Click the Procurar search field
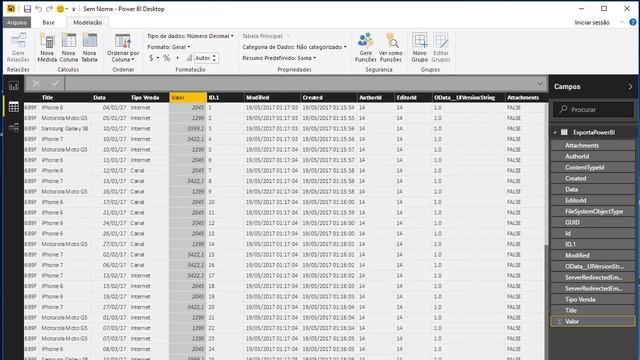This screenshot has width=640, height=360. coord(593,109)
